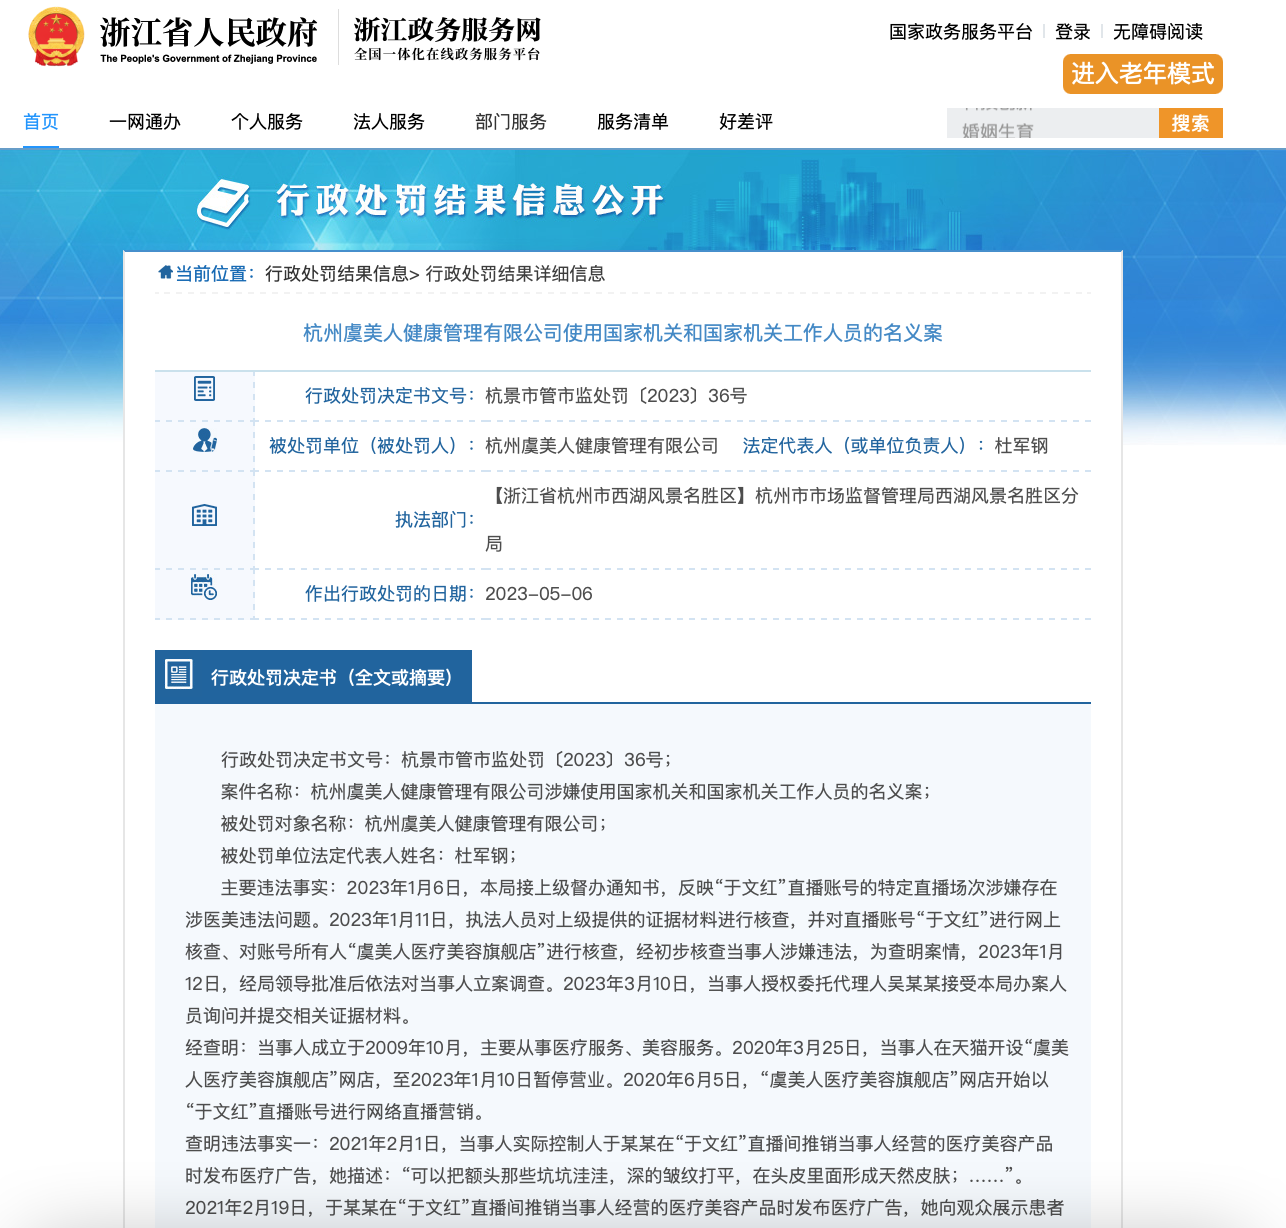Click document number 杭景市管市监处罚〔2023〕36号 value
The height and width of the screenshot is (1228, 1286).
click(616, 396)
